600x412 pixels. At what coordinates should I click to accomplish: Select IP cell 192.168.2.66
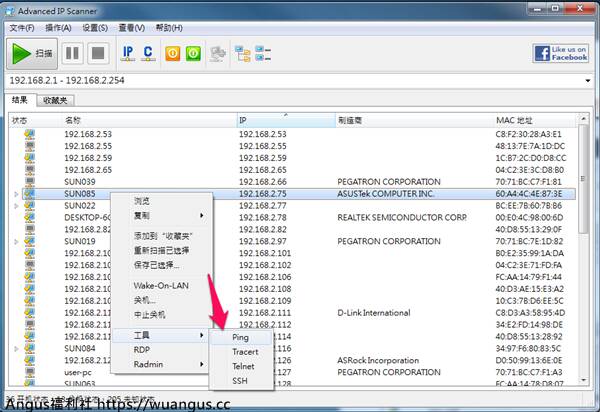click(263, 182)
